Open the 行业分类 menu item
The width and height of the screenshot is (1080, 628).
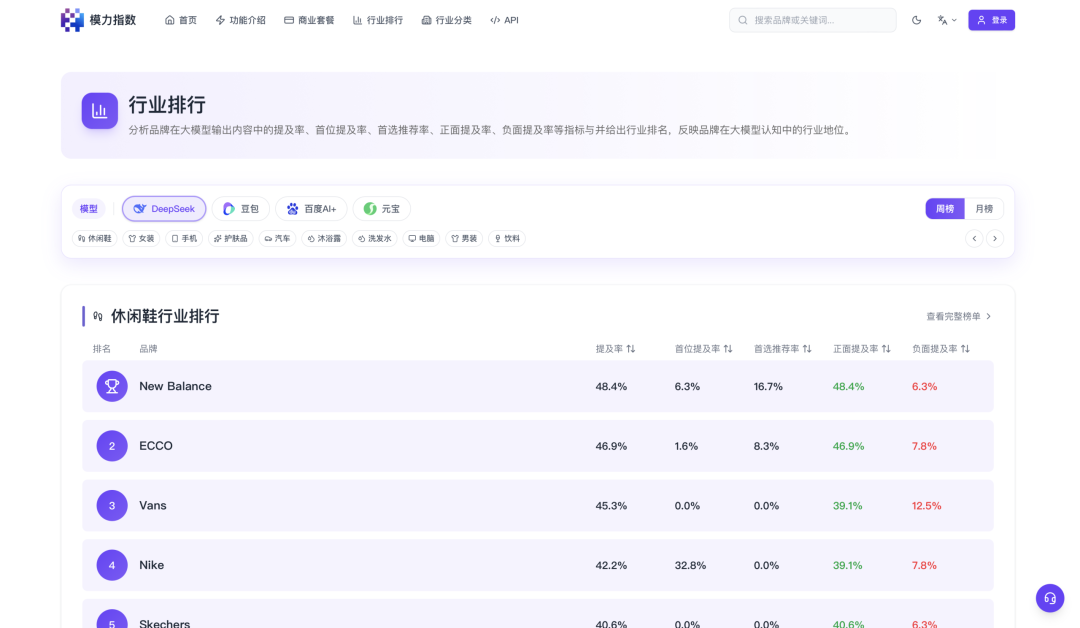[446, 21]
